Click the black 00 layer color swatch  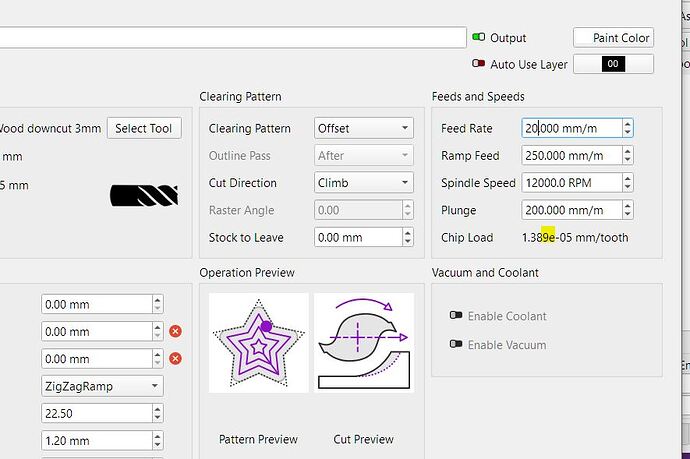coord(613,65)
